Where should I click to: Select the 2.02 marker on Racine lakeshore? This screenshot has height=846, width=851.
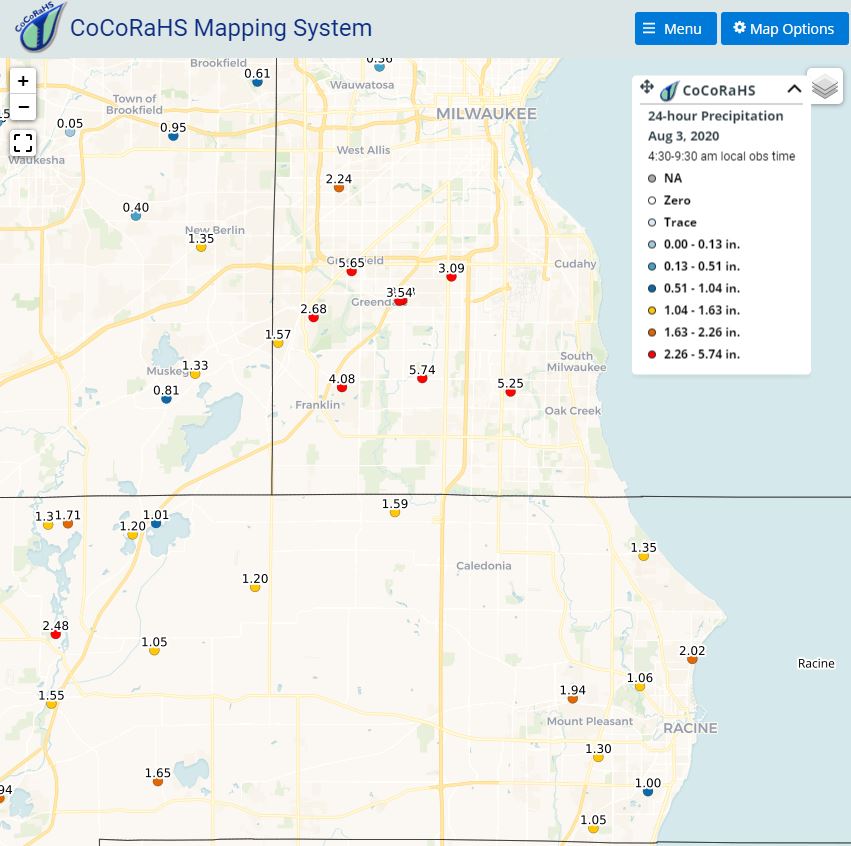click(x=692, y=660)
